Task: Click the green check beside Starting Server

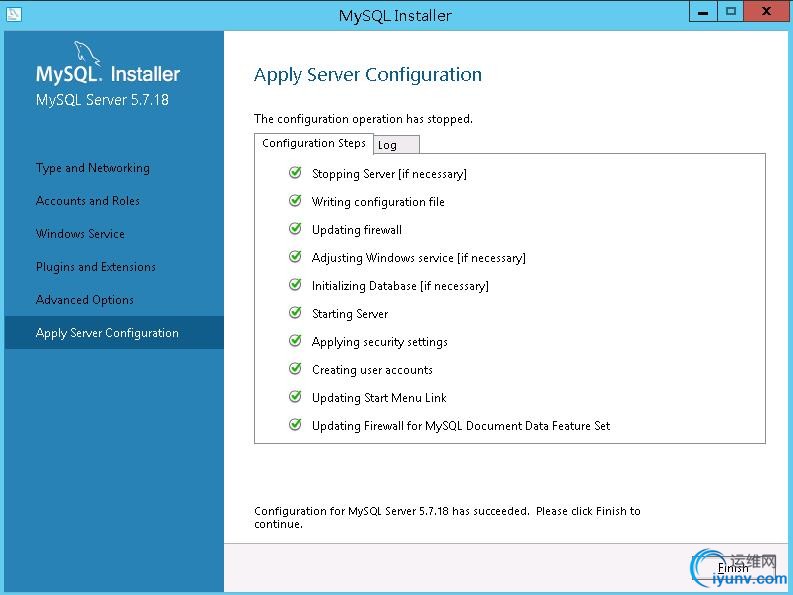Action: click(x=295, y=313)
